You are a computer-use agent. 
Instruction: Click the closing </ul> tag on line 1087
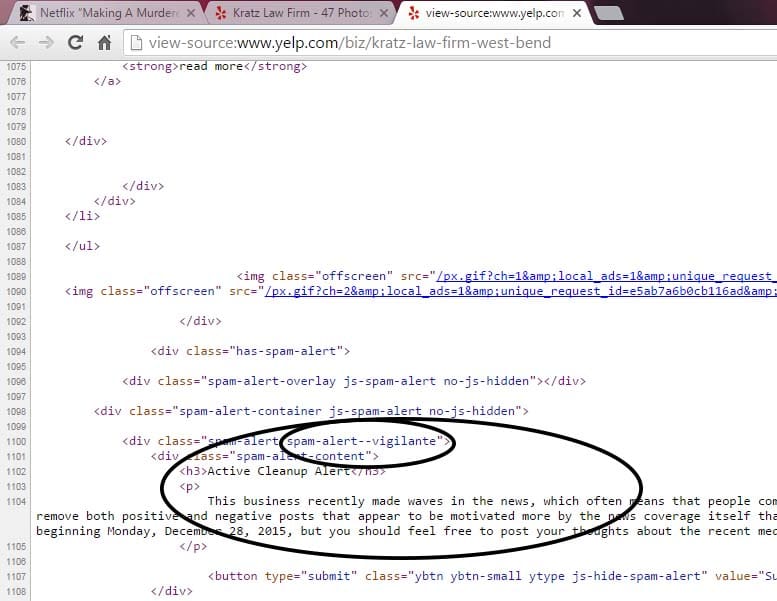pos(82,246)
